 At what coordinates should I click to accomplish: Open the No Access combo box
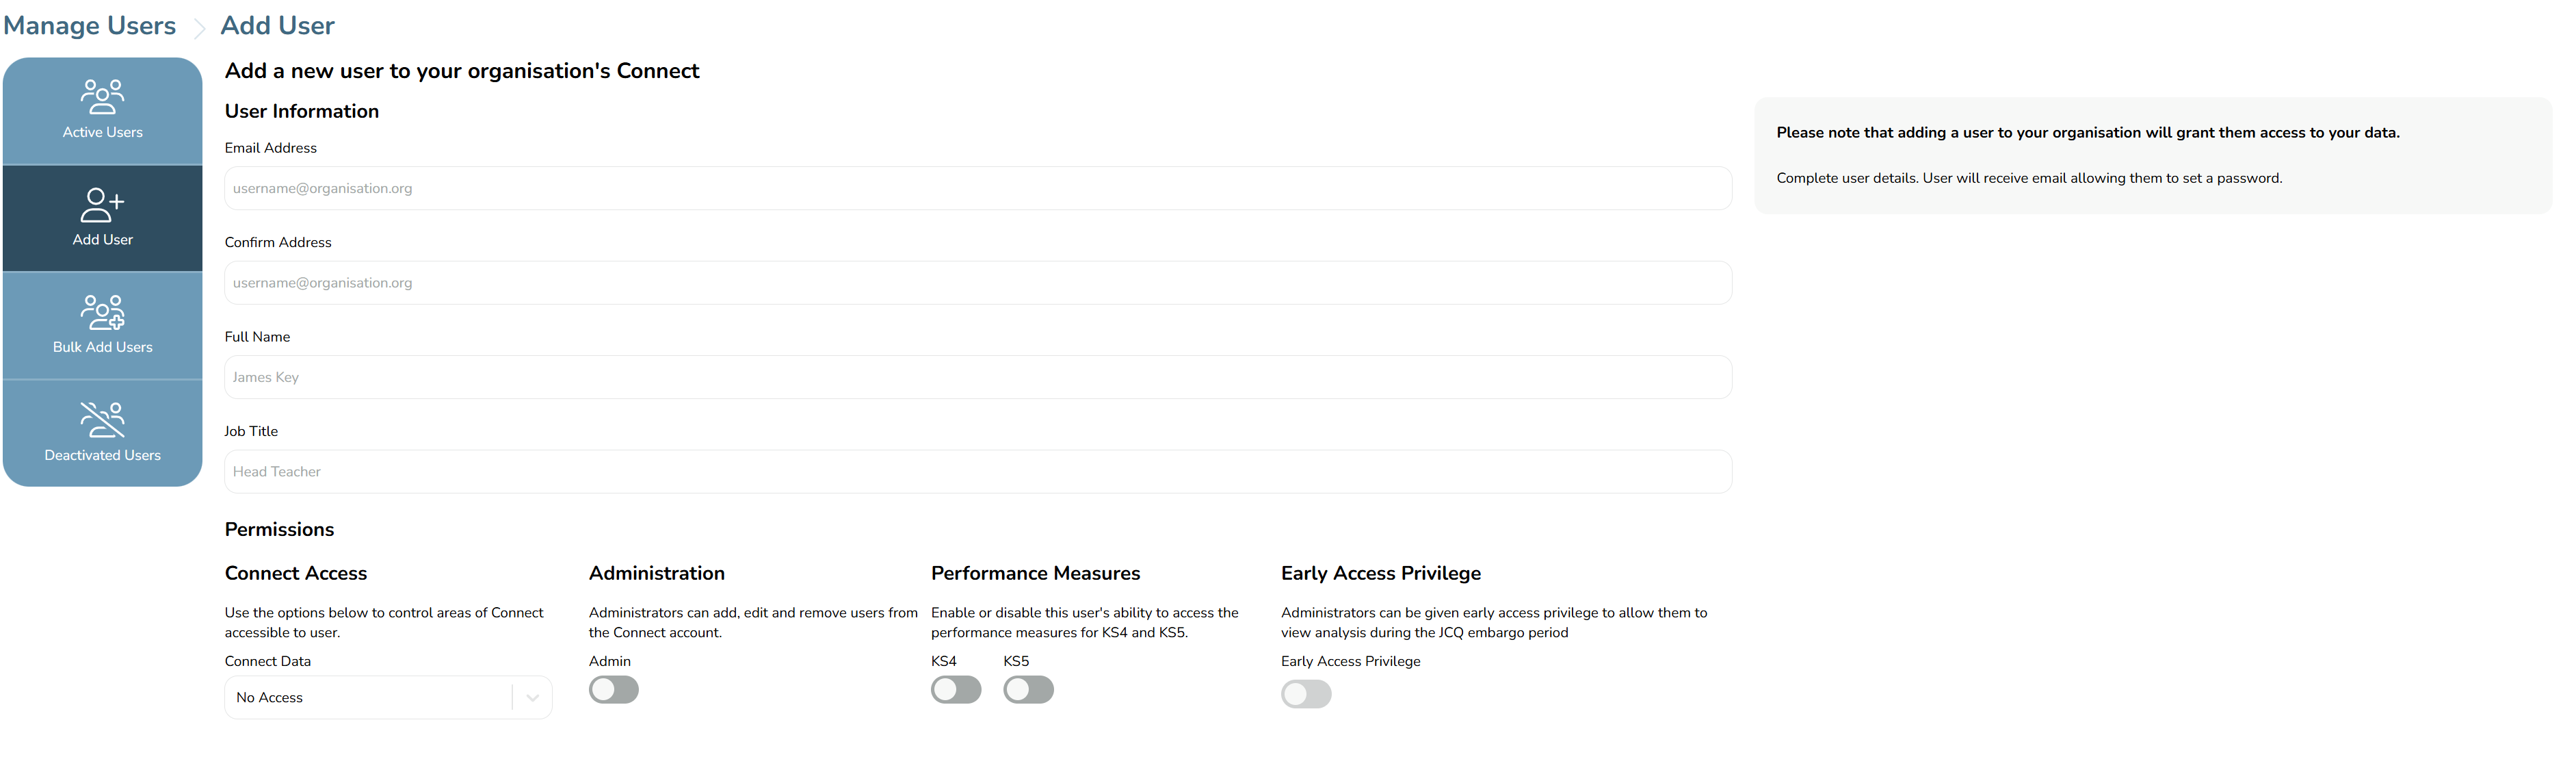(x=388, y=698)
